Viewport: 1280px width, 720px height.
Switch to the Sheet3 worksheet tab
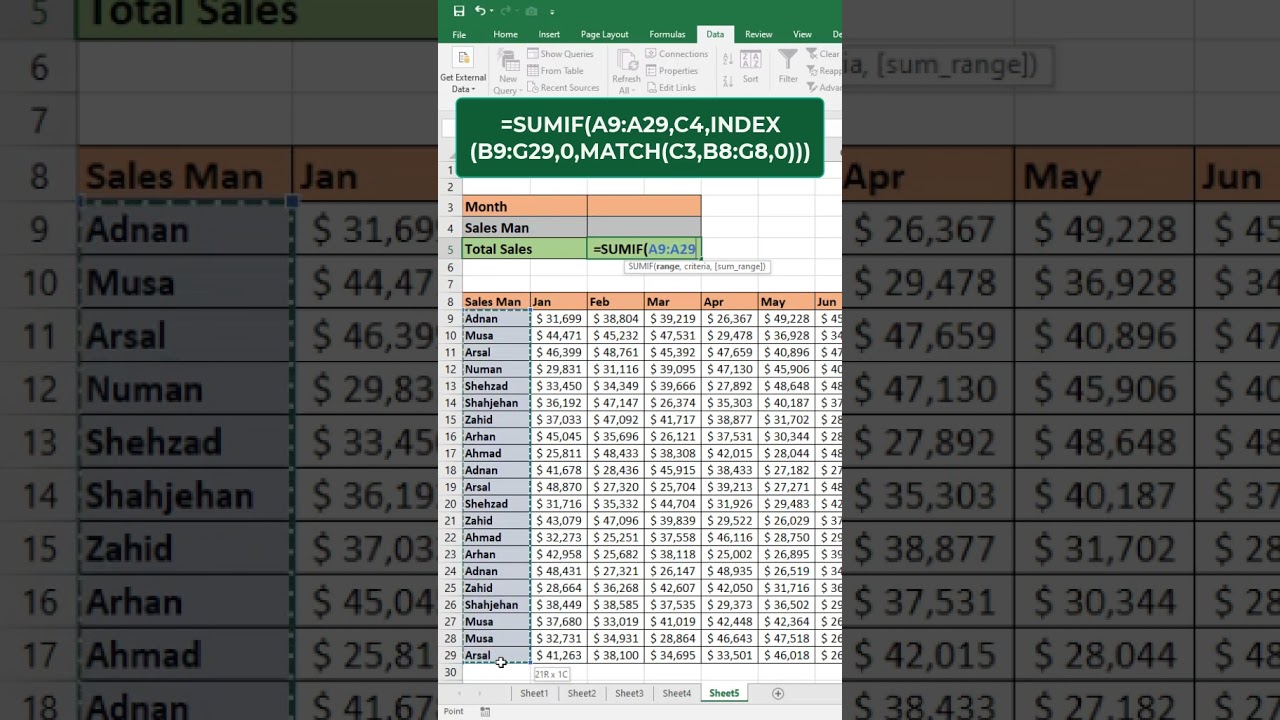(x=629, y=693)
